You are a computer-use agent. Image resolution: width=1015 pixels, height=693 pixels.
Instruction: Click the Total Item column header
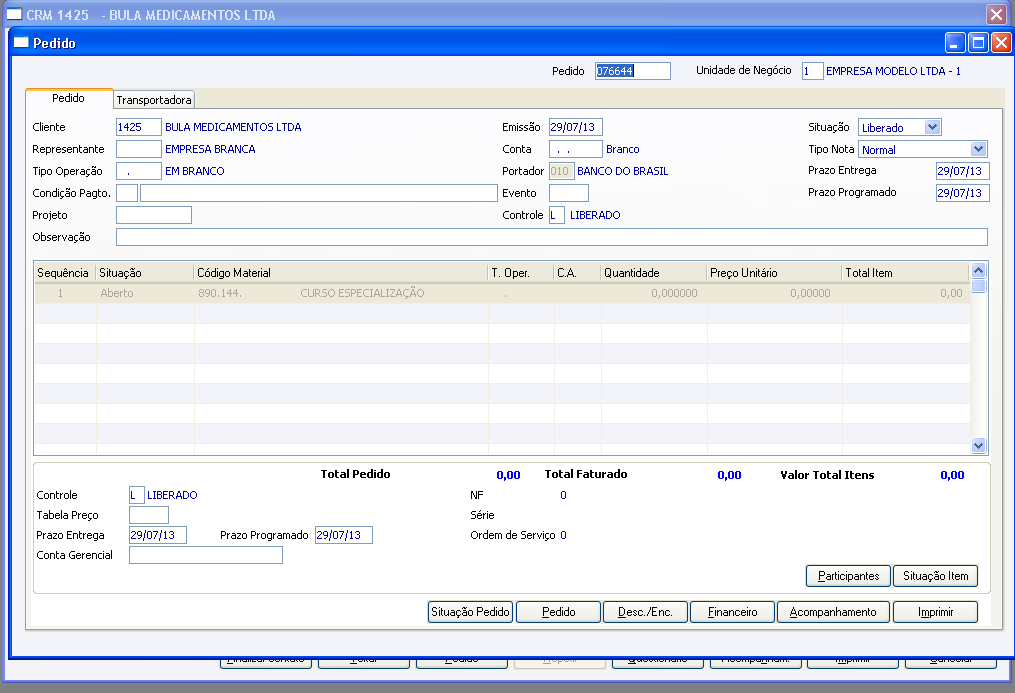point(905,272)
